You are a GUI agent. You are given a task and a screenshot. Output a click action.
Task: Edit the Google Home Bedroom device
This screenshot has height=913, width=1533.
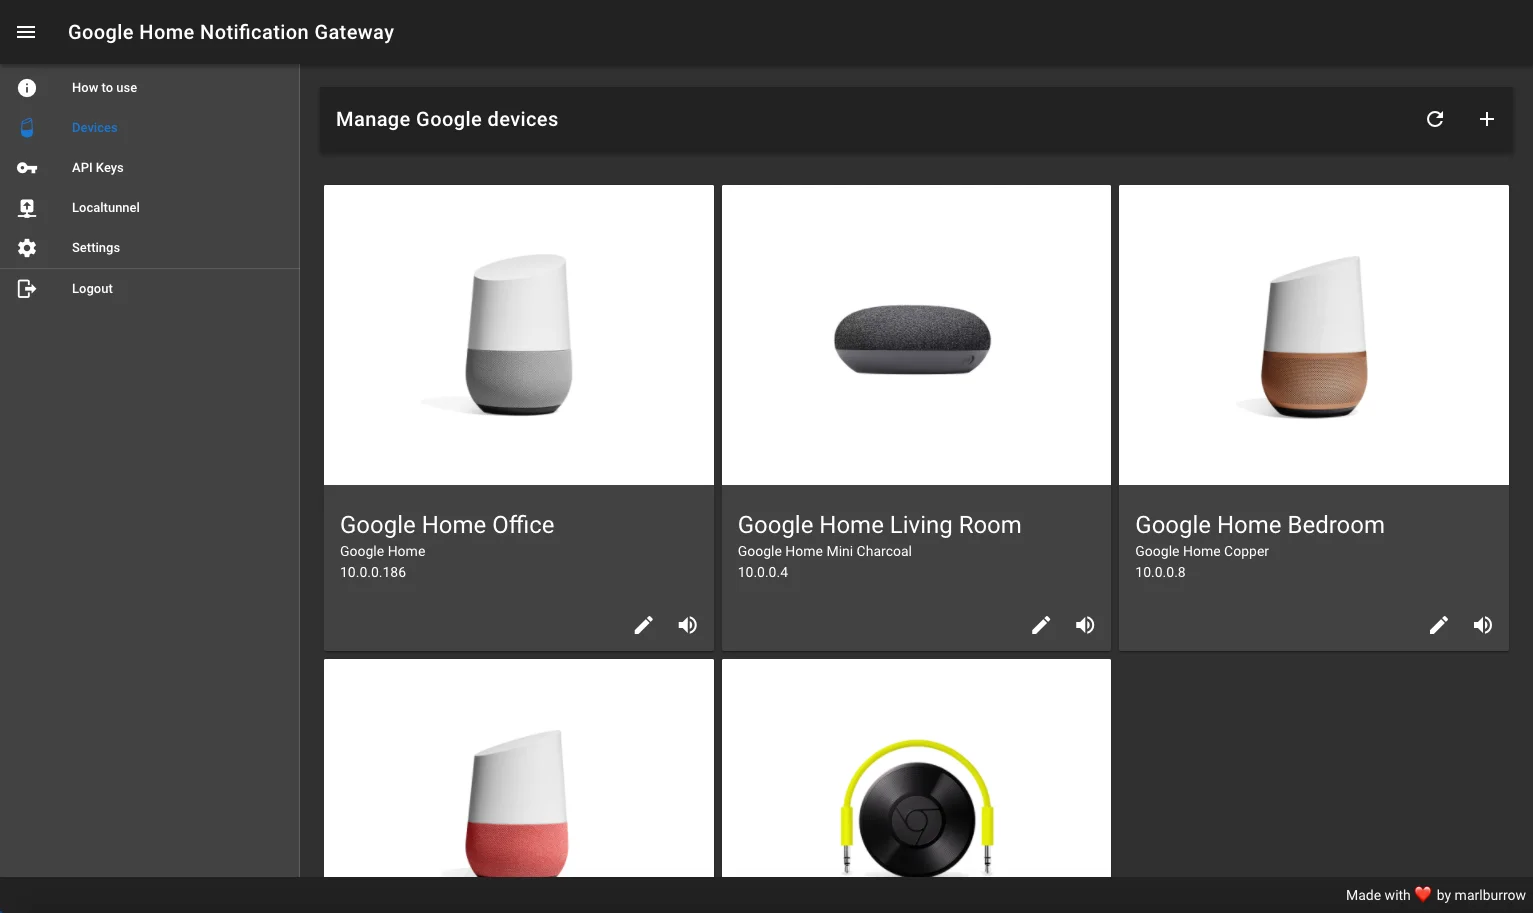click(1439, 625)
